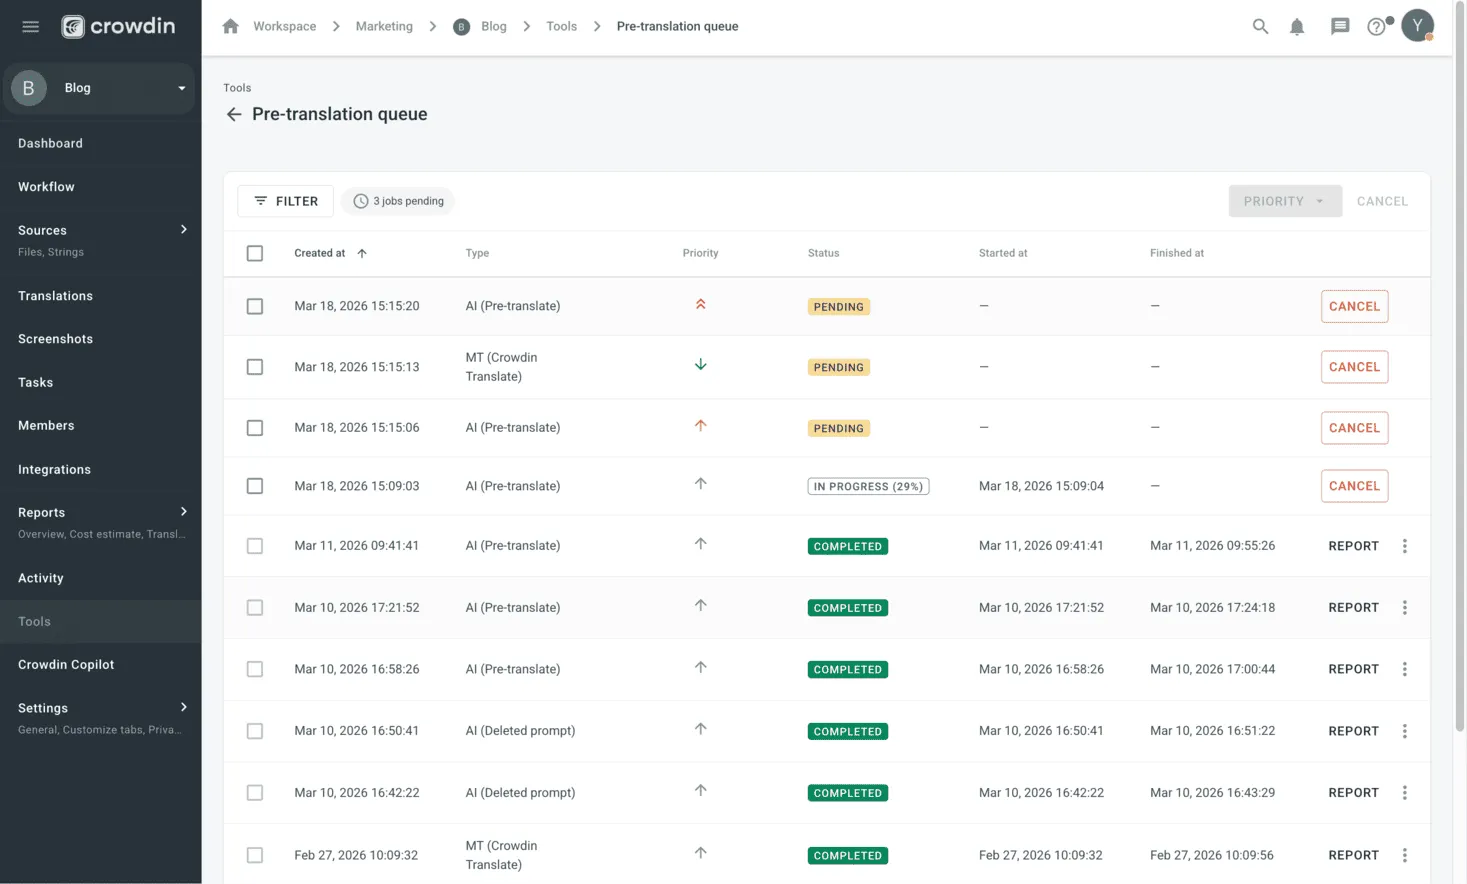1467x884 pixels.
Task: Open the FILTER button
Action: click(285, 201)
